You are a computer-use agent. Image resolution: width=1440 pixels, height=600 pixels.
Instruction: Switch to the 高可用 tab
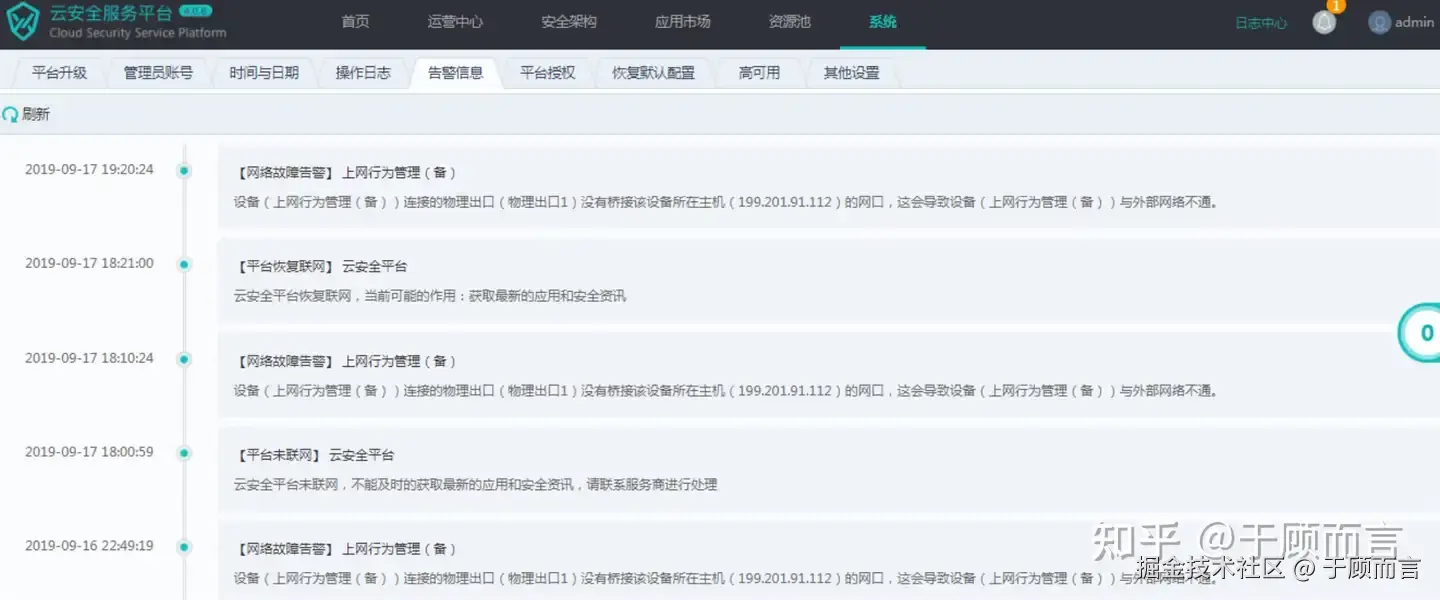[759, 73]
